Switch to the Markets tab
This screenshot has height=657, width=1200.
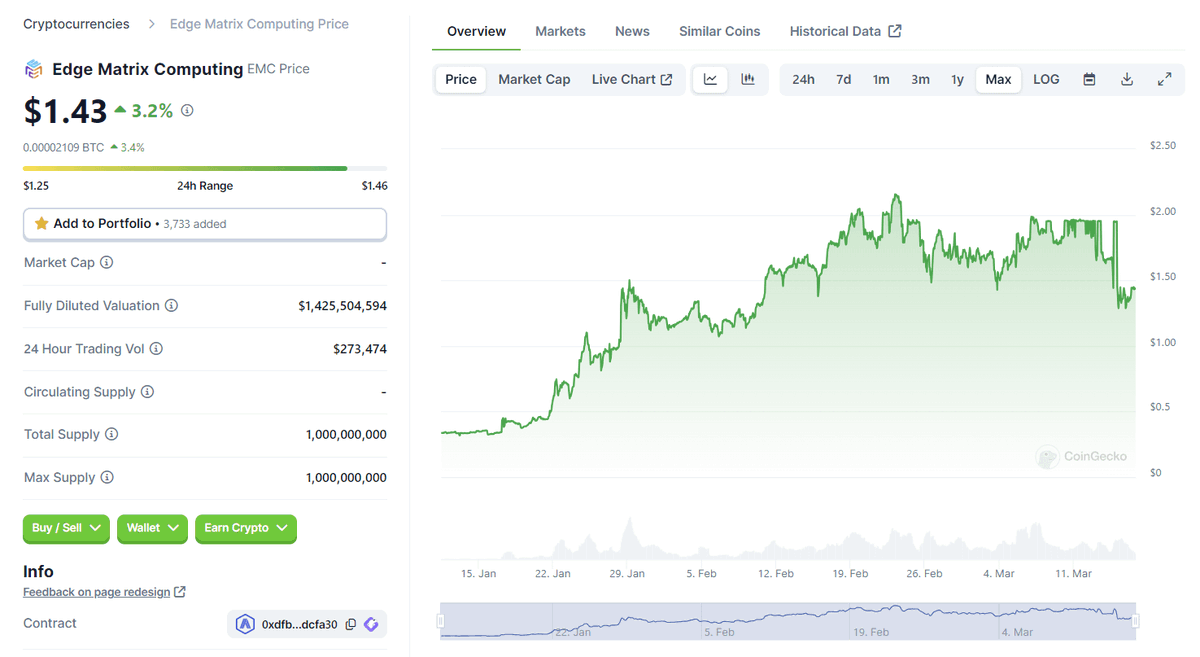[x=560, y=31]
